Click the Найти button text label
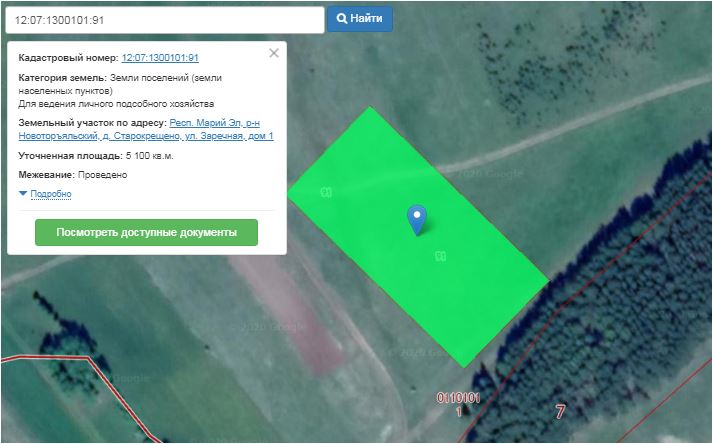713x444 pixels. pos(367,19)
